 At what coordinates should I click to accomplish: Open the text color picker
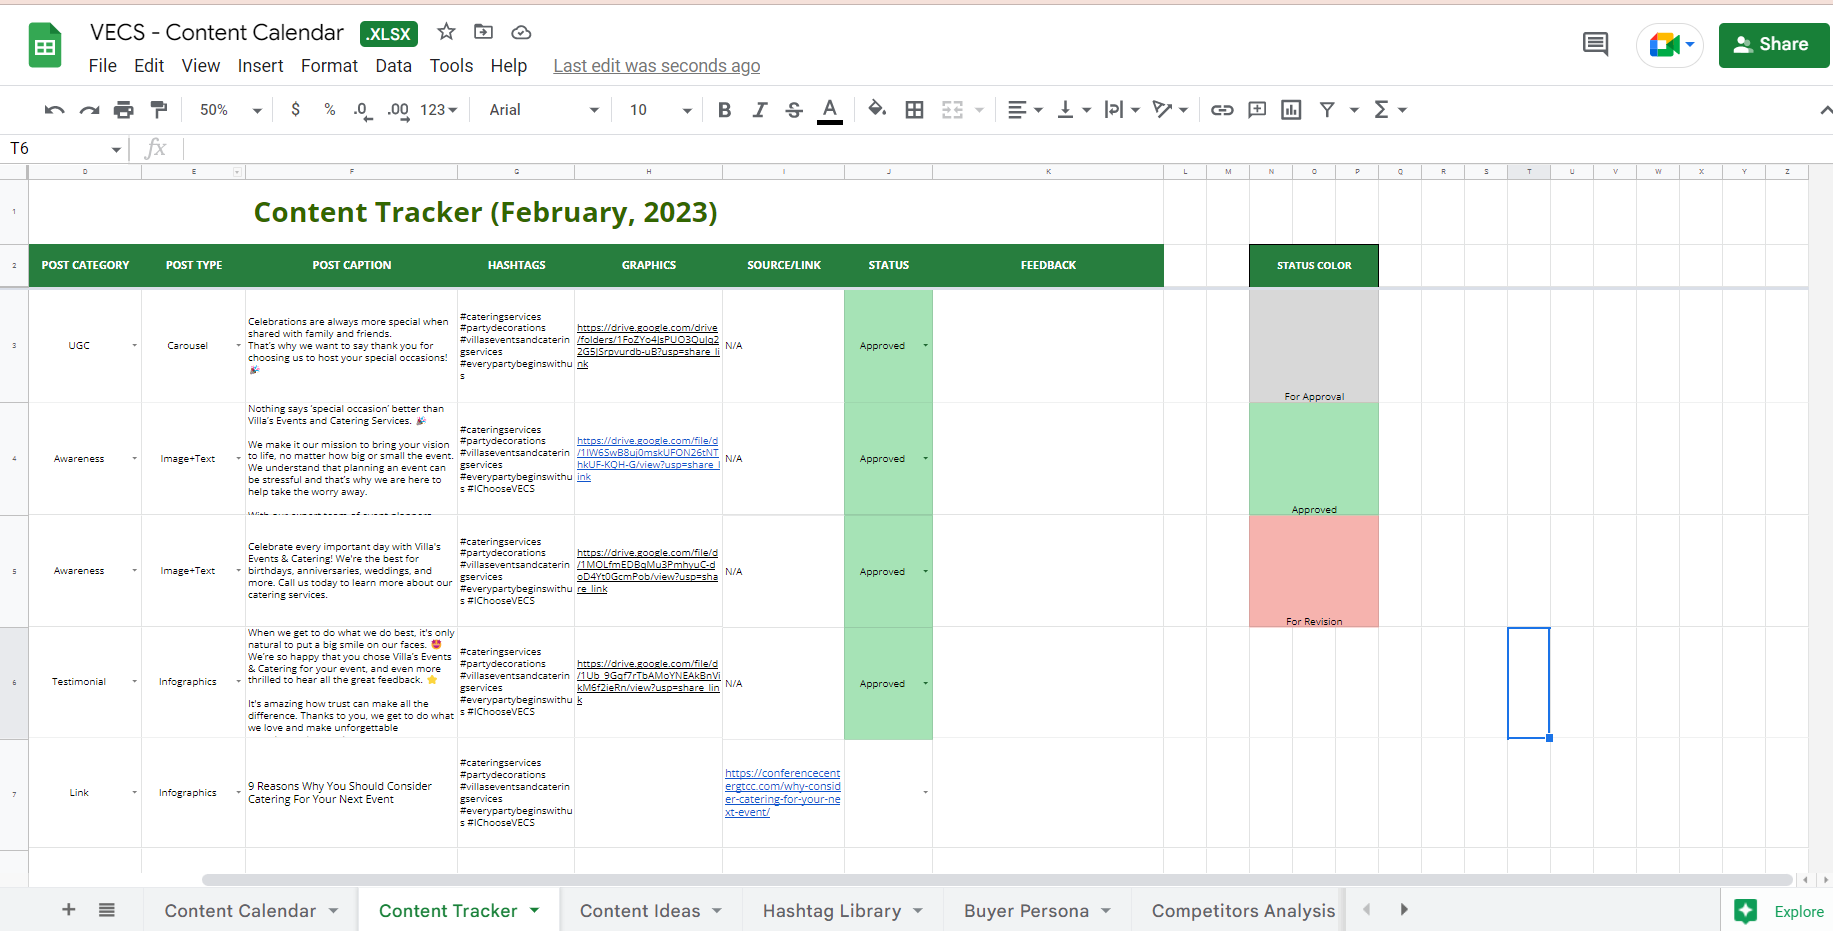pyautogui.click(x=830, y=110)
